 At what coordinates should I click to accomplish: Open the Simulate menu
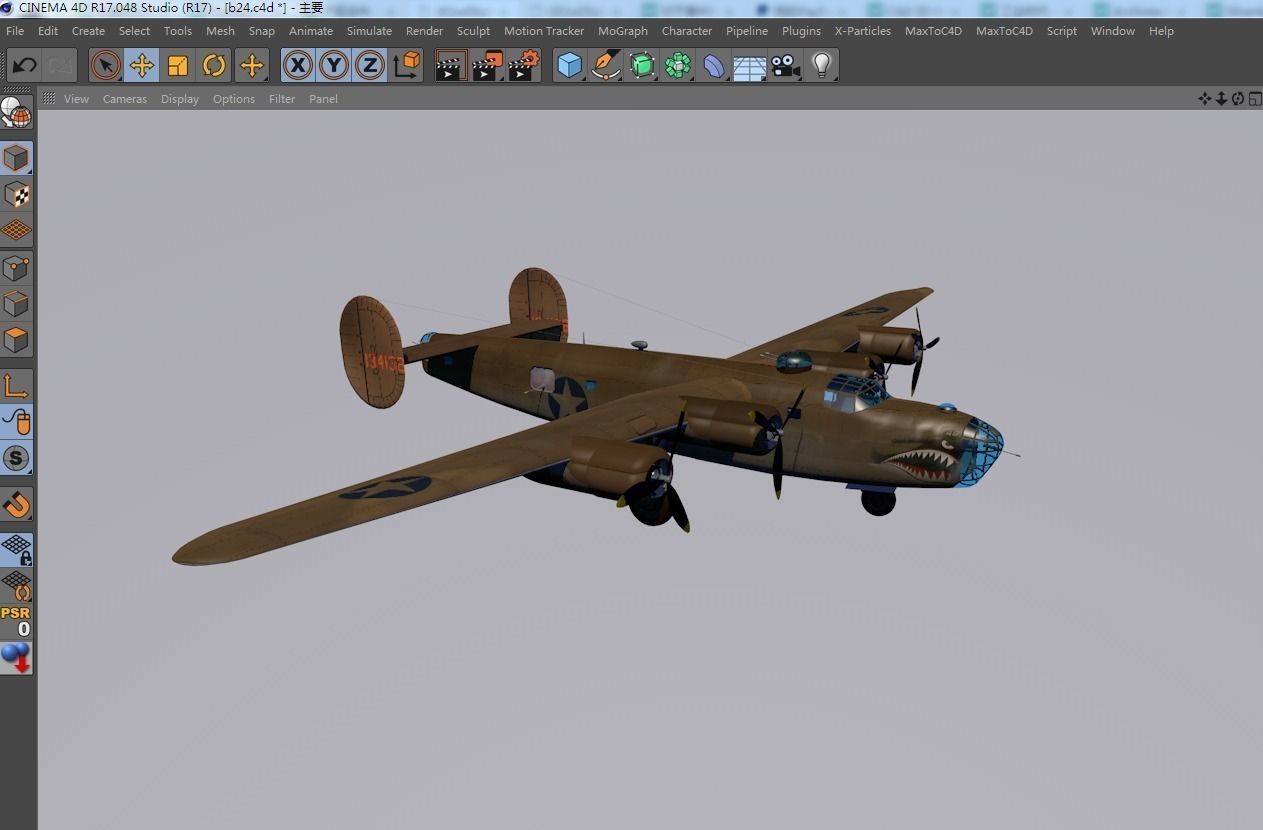click(369, 31)
